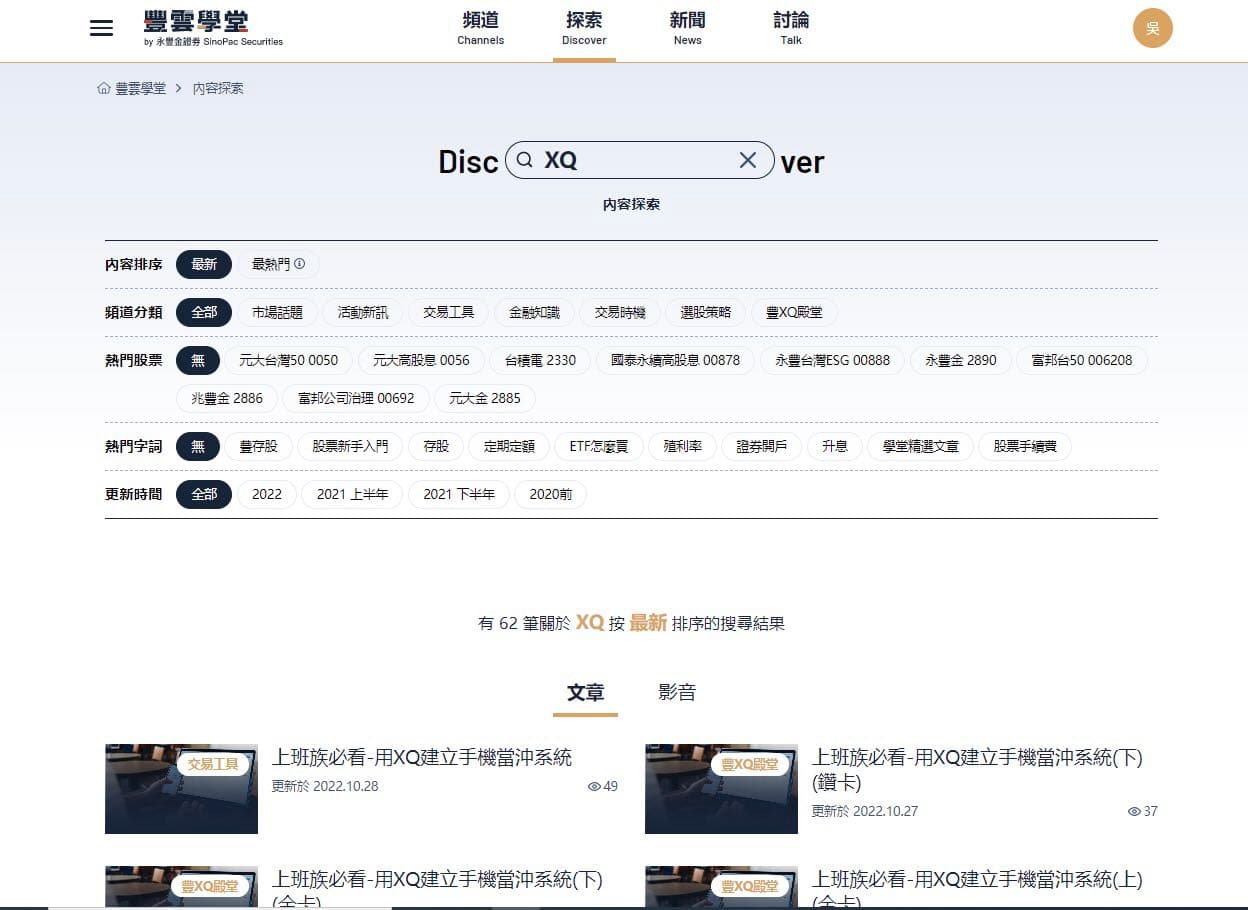Click the info icon beside 最熱門
Image resolution: width=1248 pixels, height=910 pixels.
(x=299, y=264)
